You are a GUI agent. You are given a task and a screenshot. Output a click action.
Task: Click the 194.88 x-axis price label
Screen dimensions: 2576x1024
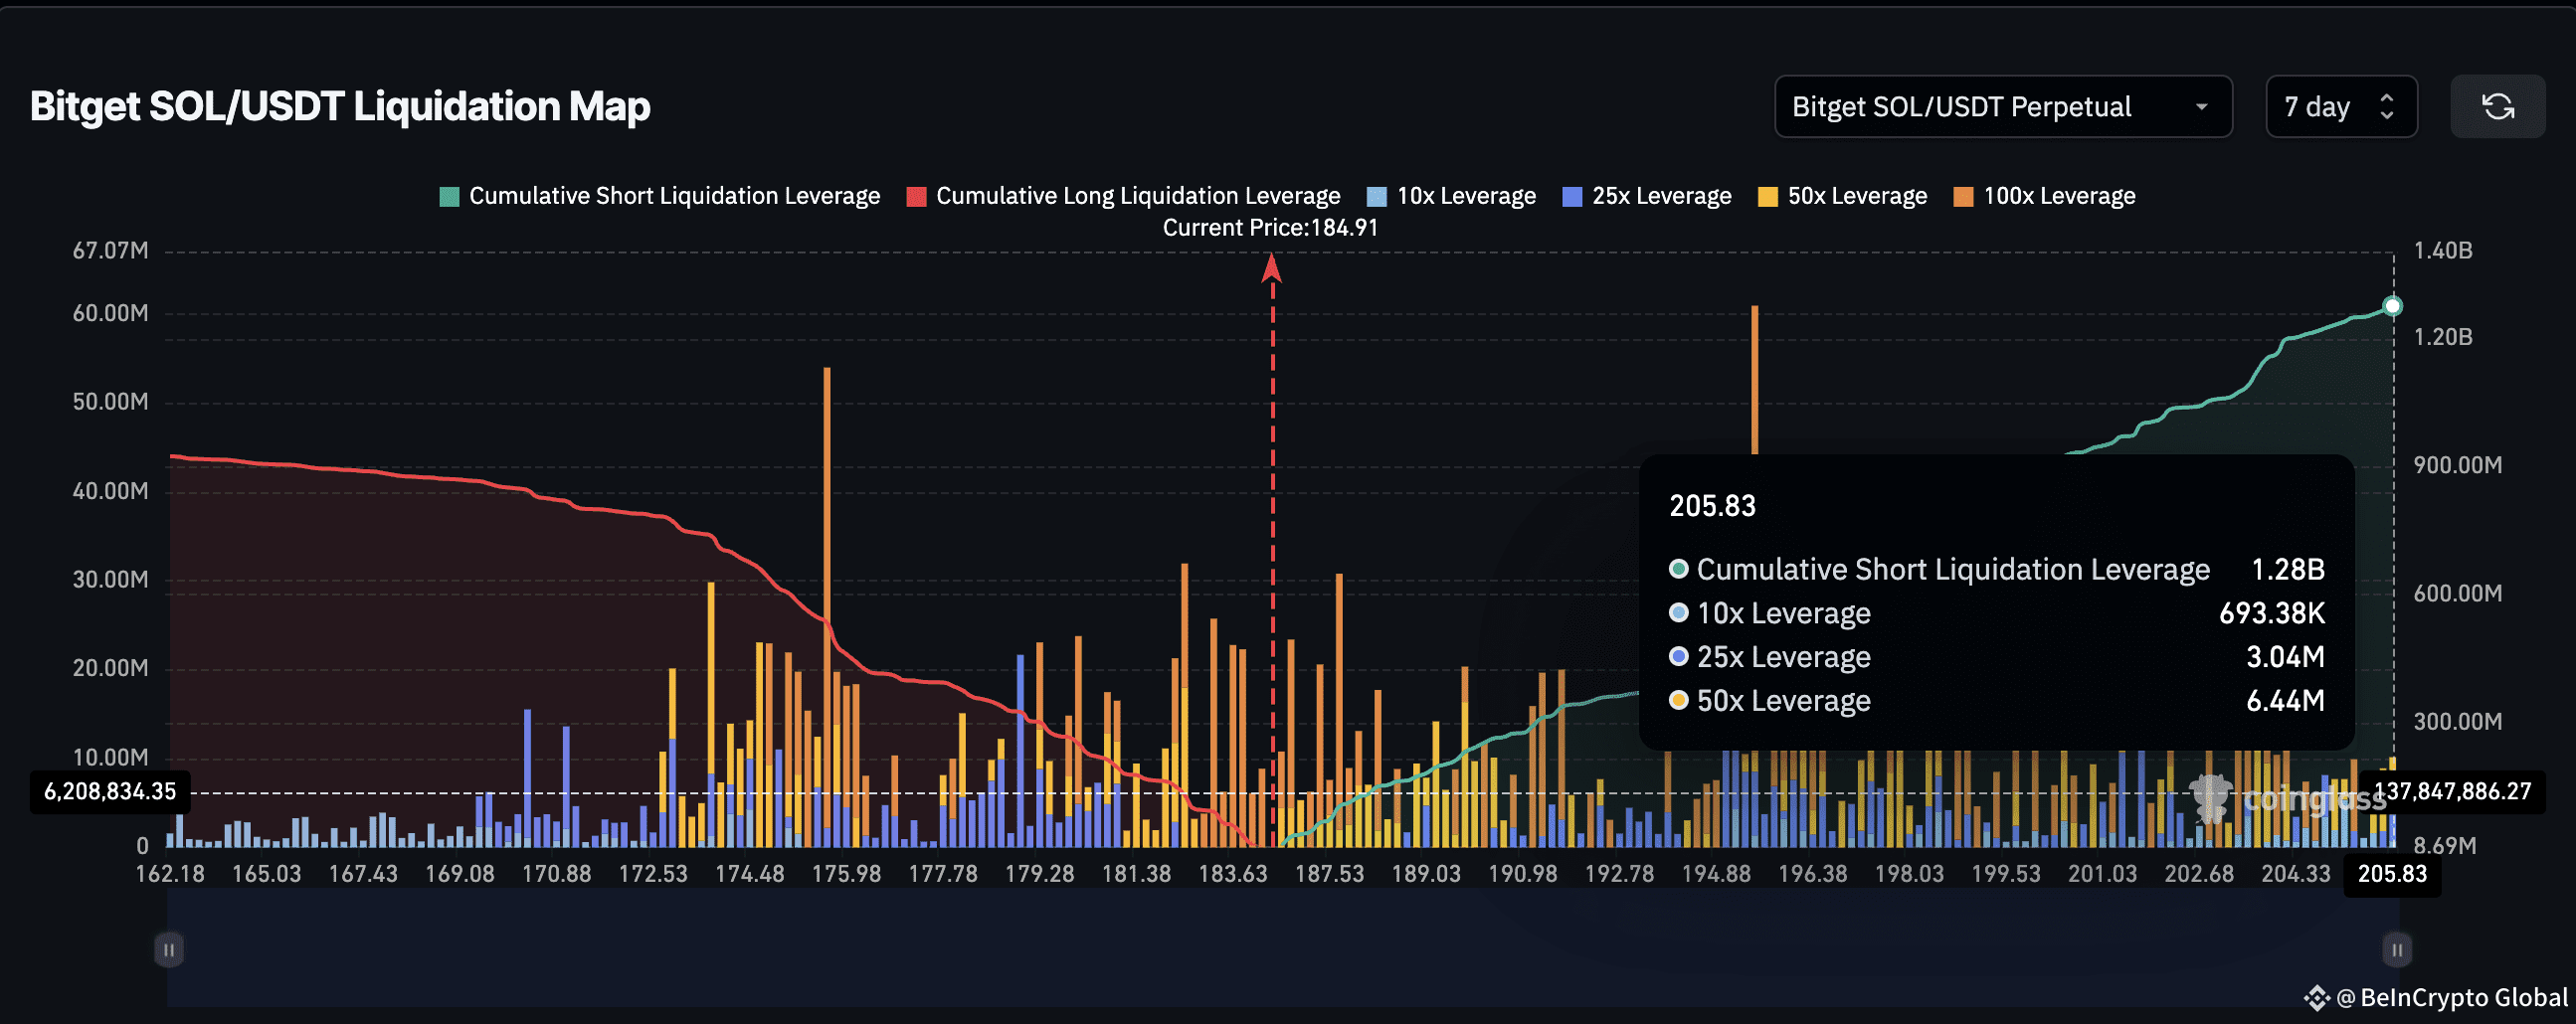coord(1716,874)
